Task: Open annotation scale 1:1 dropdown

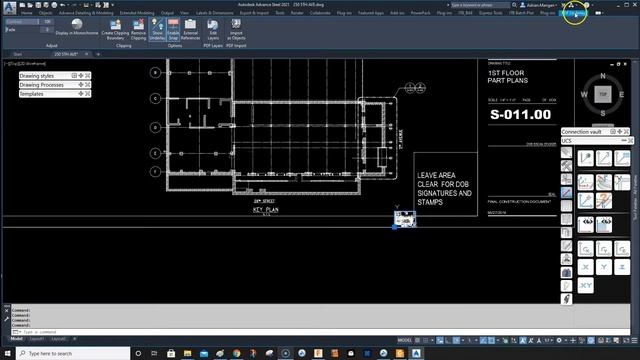Action: 549,340
